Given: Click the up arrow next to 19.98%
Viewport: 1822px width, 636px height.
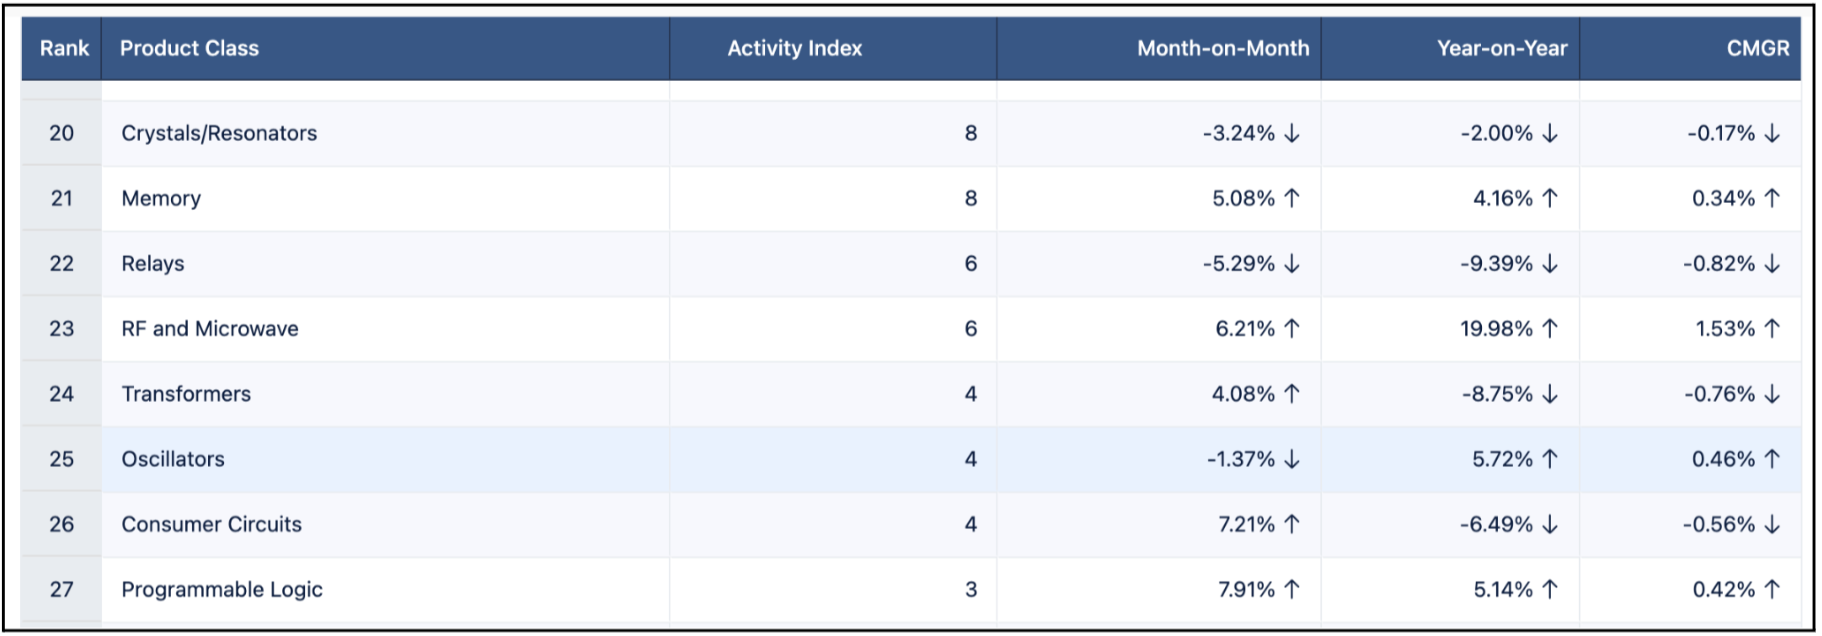Looking at the screenshot, I should click(x=1550, y=329).
